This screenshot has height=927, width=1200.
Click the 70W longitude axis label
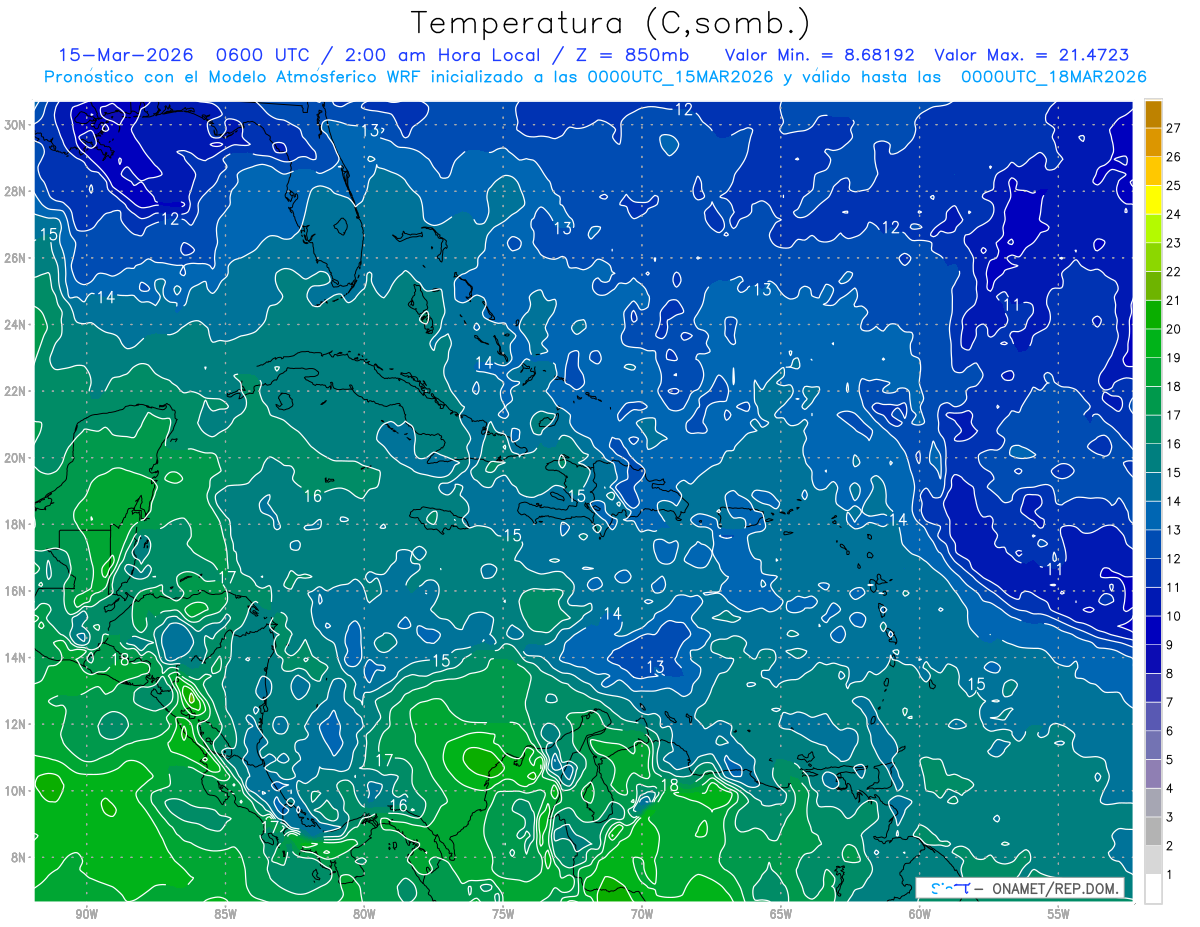(x=642, y=913)
